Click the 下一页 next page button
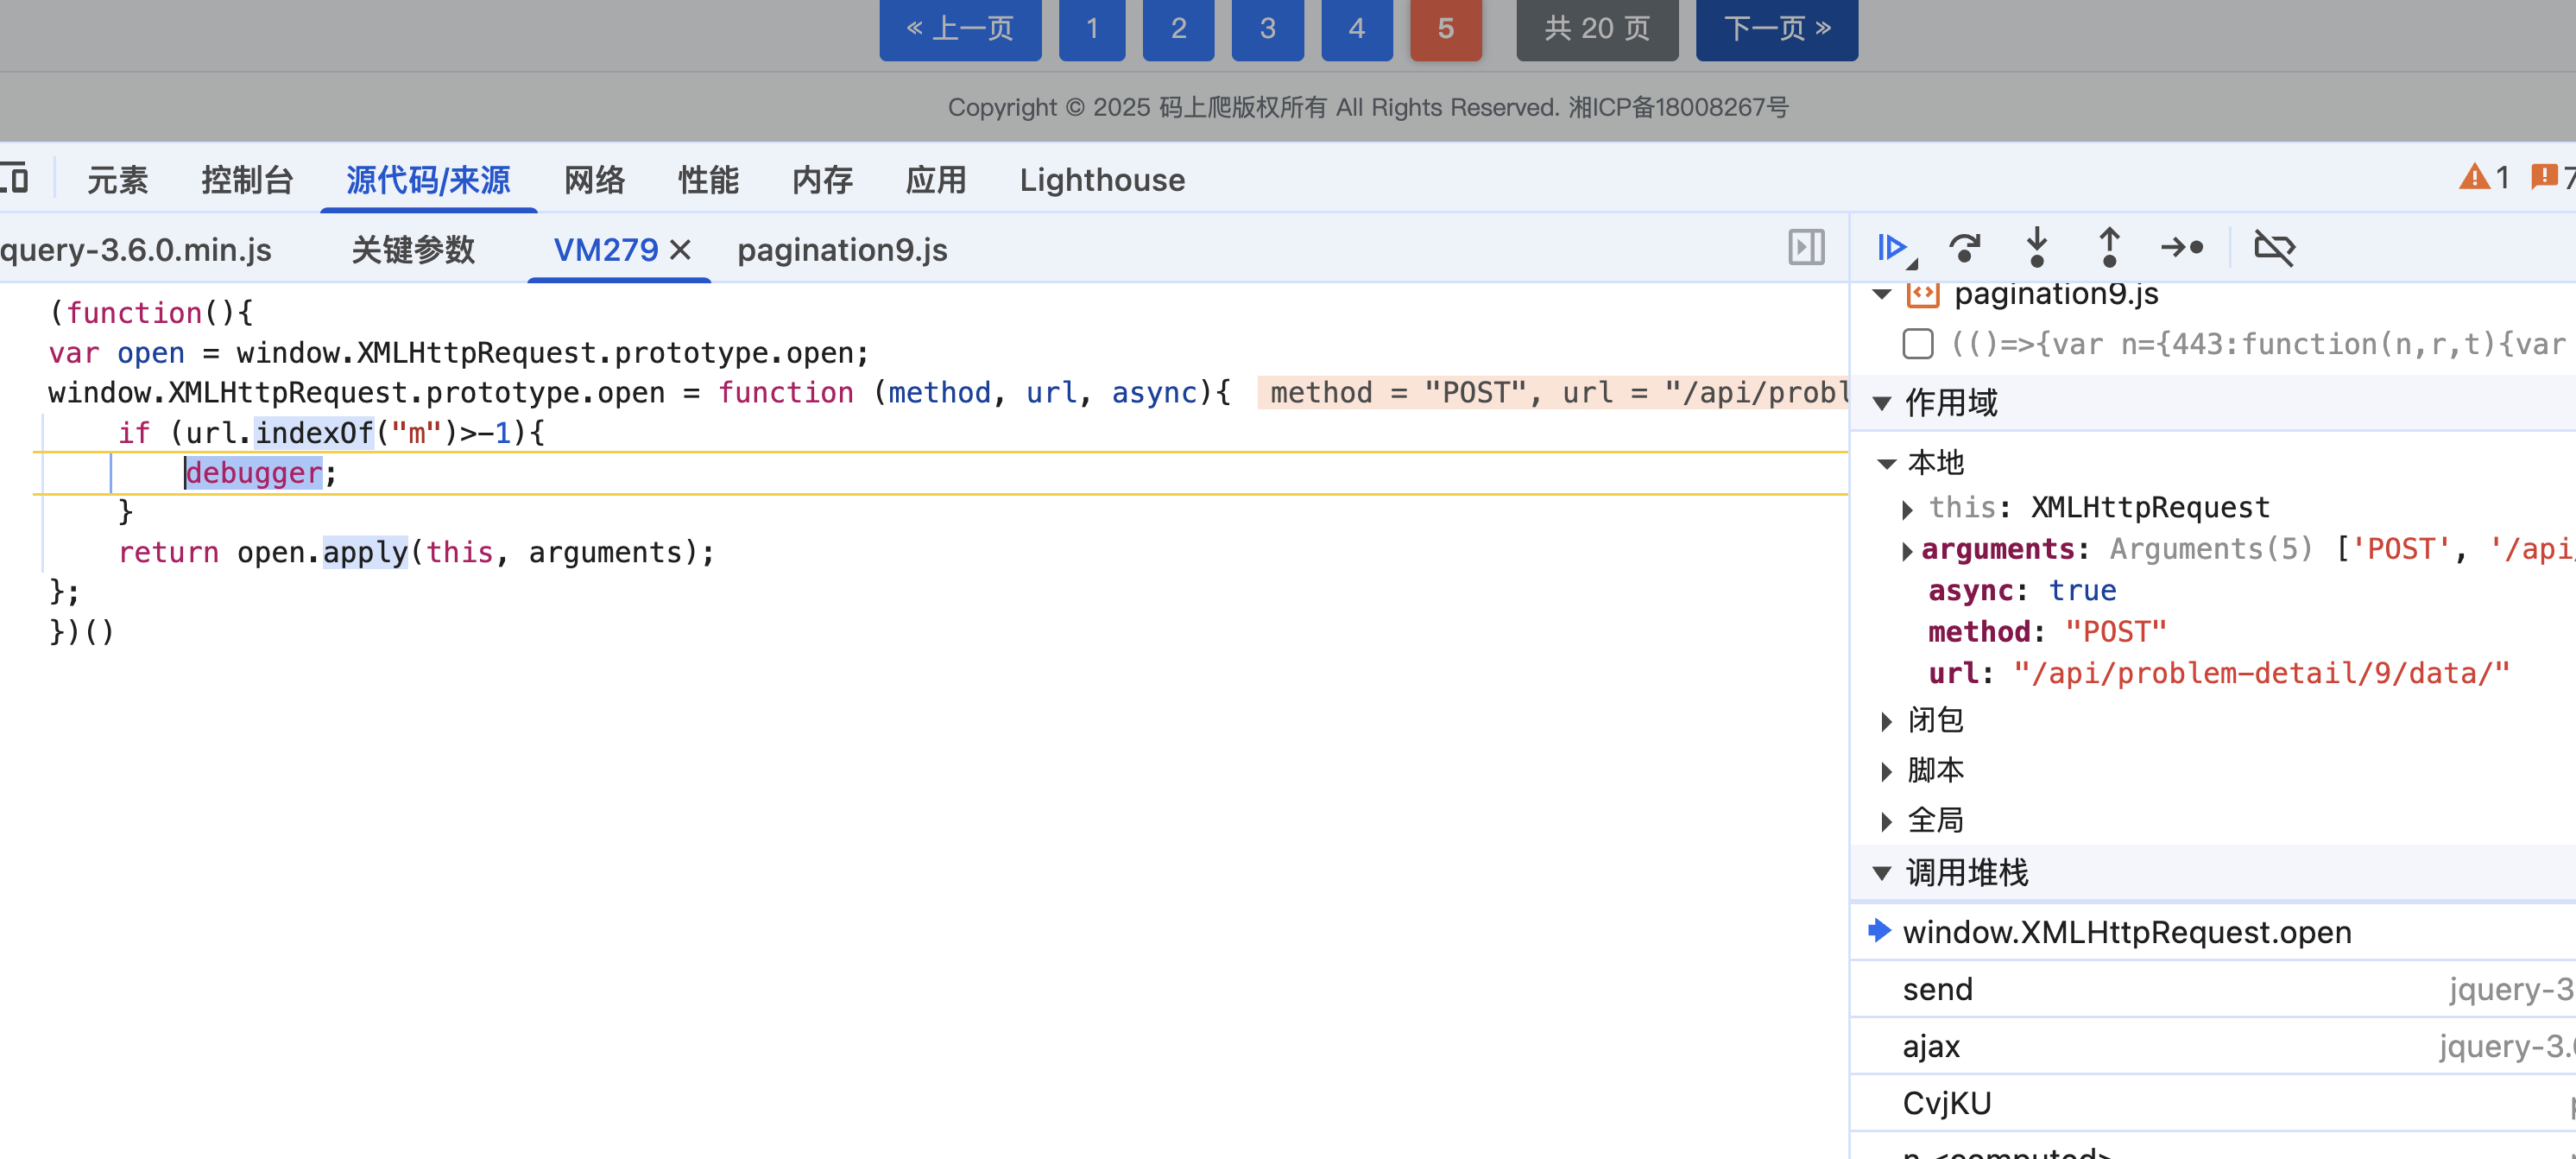Viewport: 2576px width, 1159px height. pyautogui.click(x=1776, y=28)
